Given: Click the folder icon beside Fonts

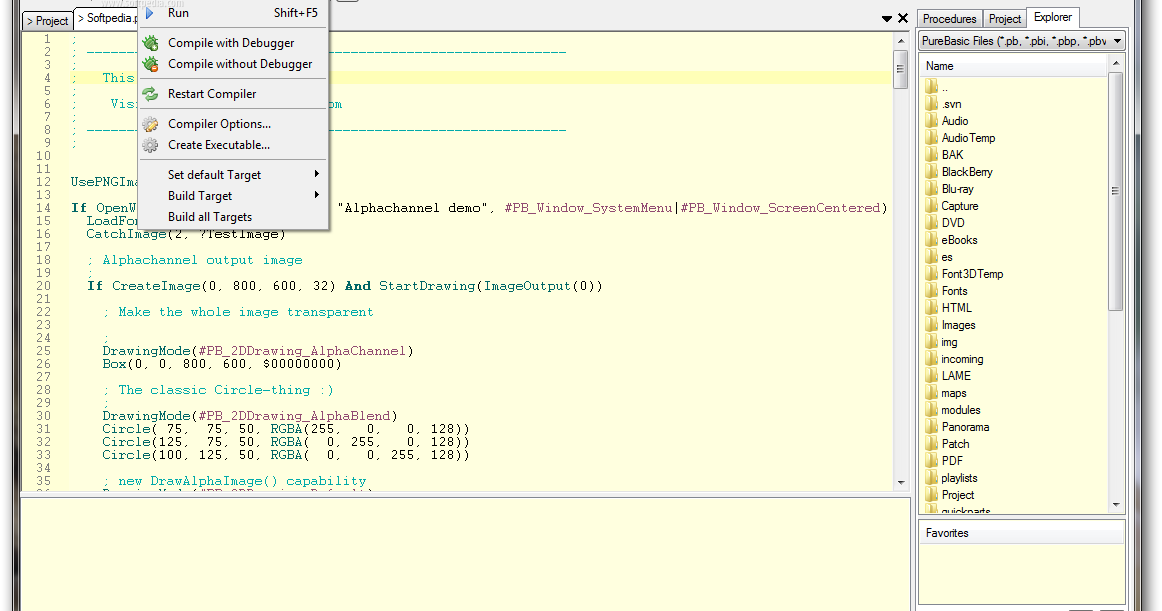Looking at the screenshot, I should coord(932,291).
